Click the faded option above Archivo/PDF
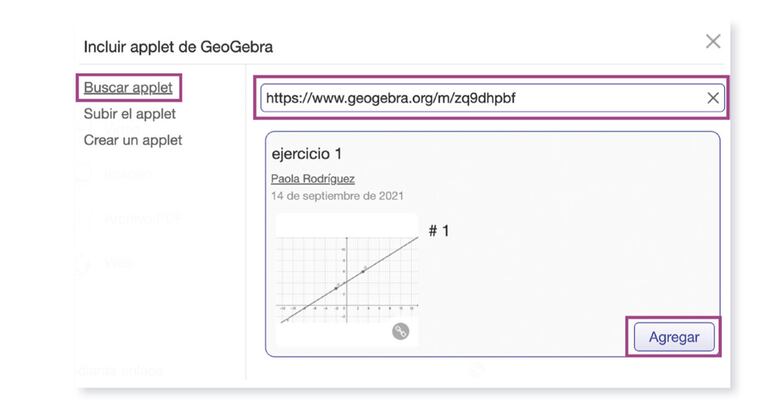 point(128,174)
